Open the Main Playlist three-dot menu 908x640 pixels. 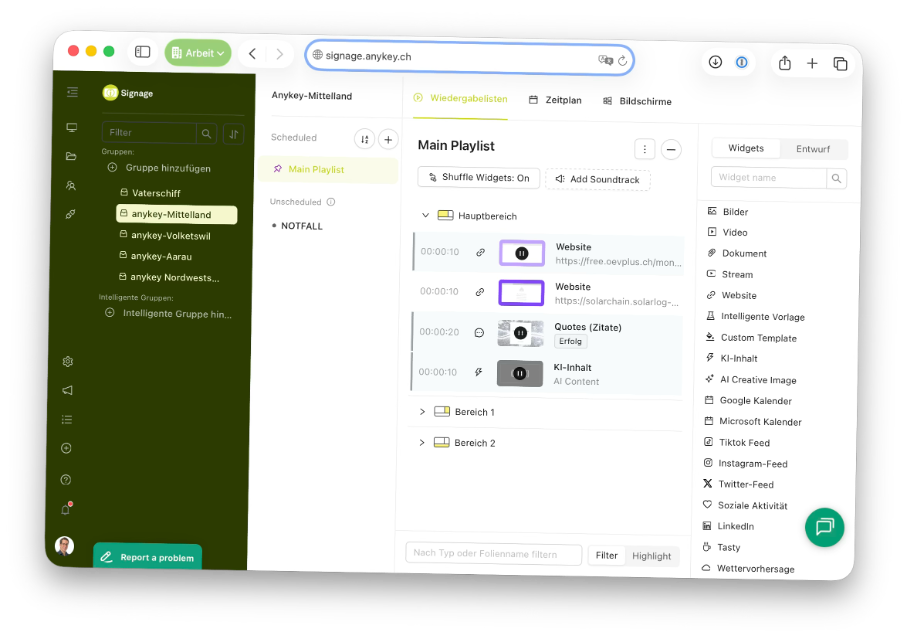[x=645, y=149]
